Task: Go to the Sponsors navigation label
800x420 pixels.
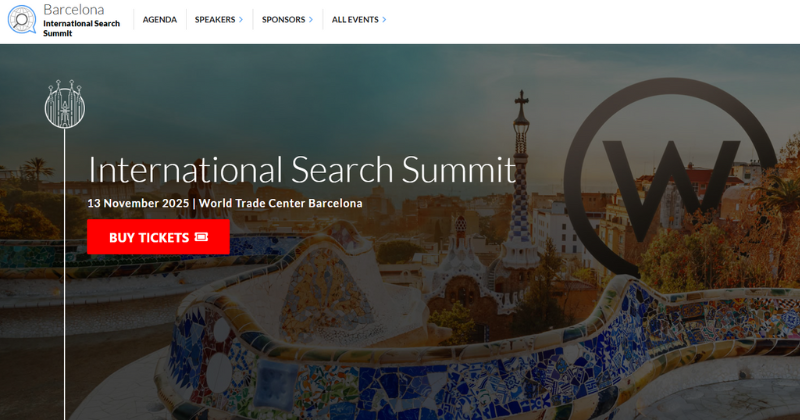Action: pos(283,19)
